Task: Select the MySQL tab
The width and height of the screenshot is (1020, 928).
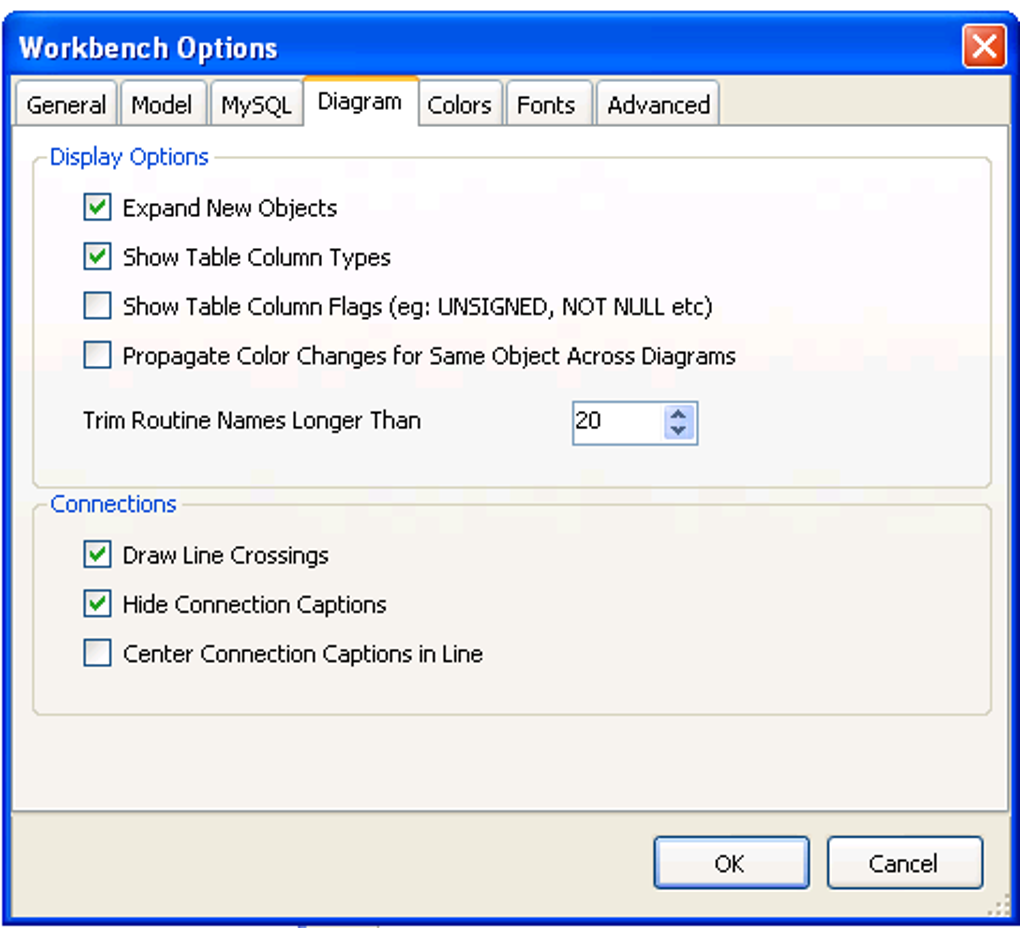Action: [256, 104]
